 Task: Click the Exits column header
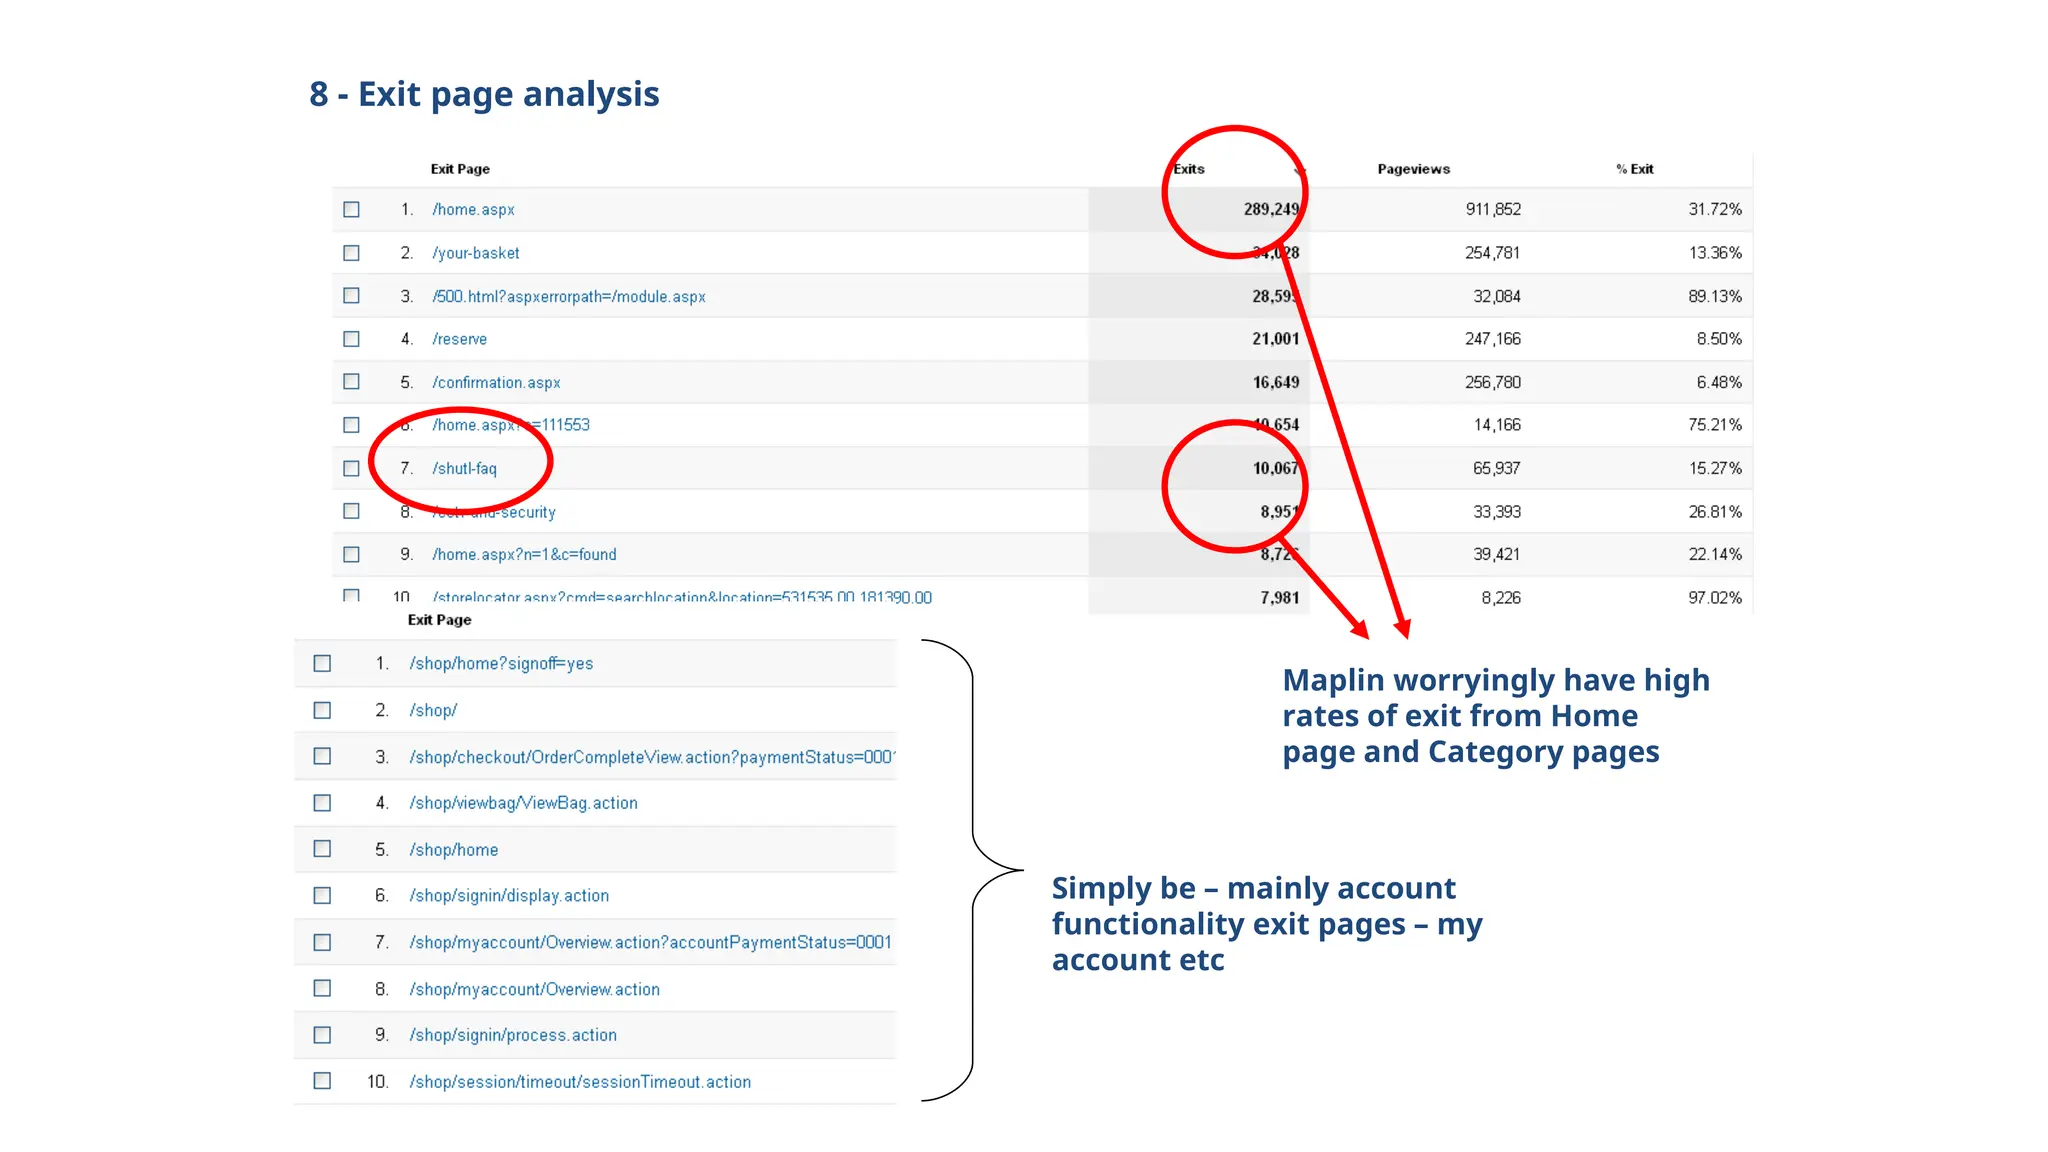[1189, 169]
